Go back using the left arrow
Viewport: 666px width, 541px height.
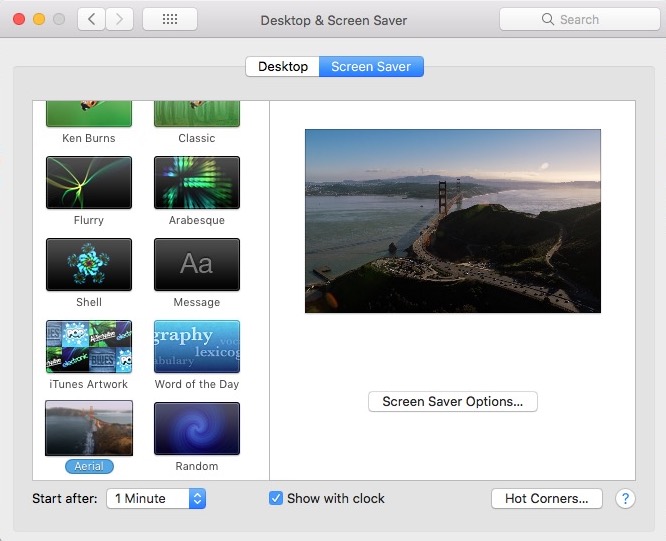click(x=92, y=19)
